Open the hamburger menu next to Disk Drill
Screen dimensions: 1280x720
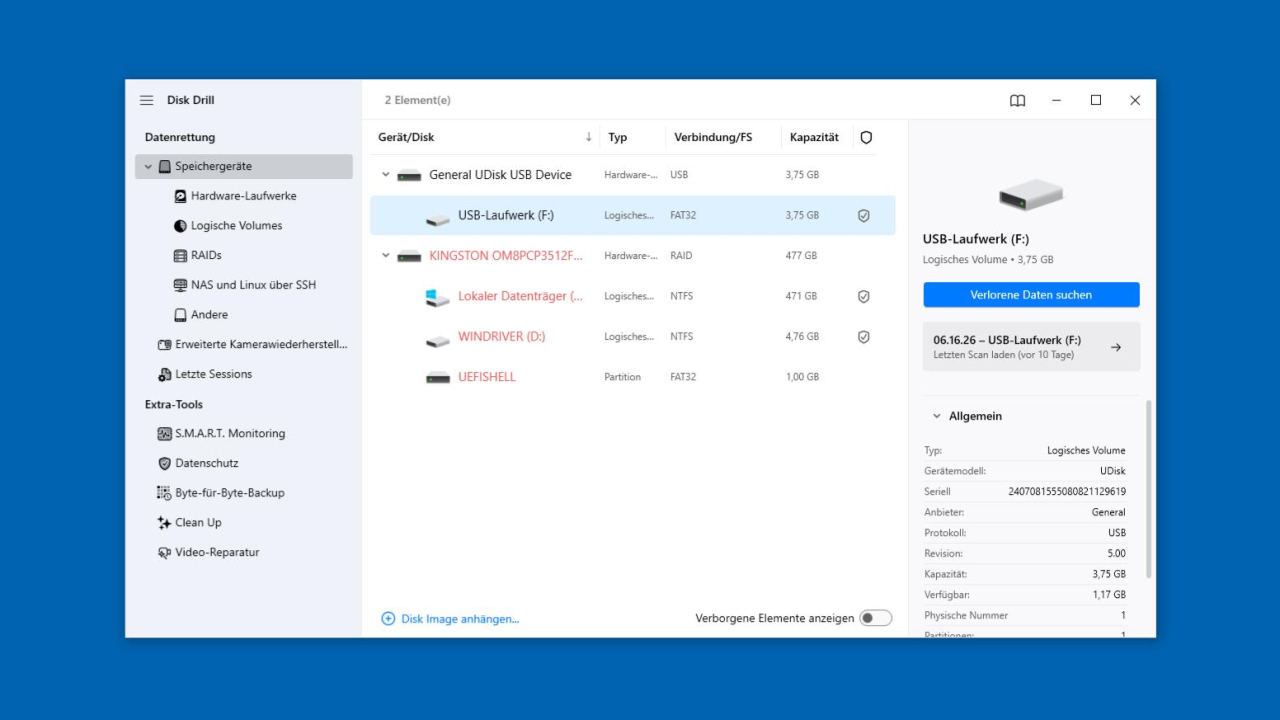[147, 100]
